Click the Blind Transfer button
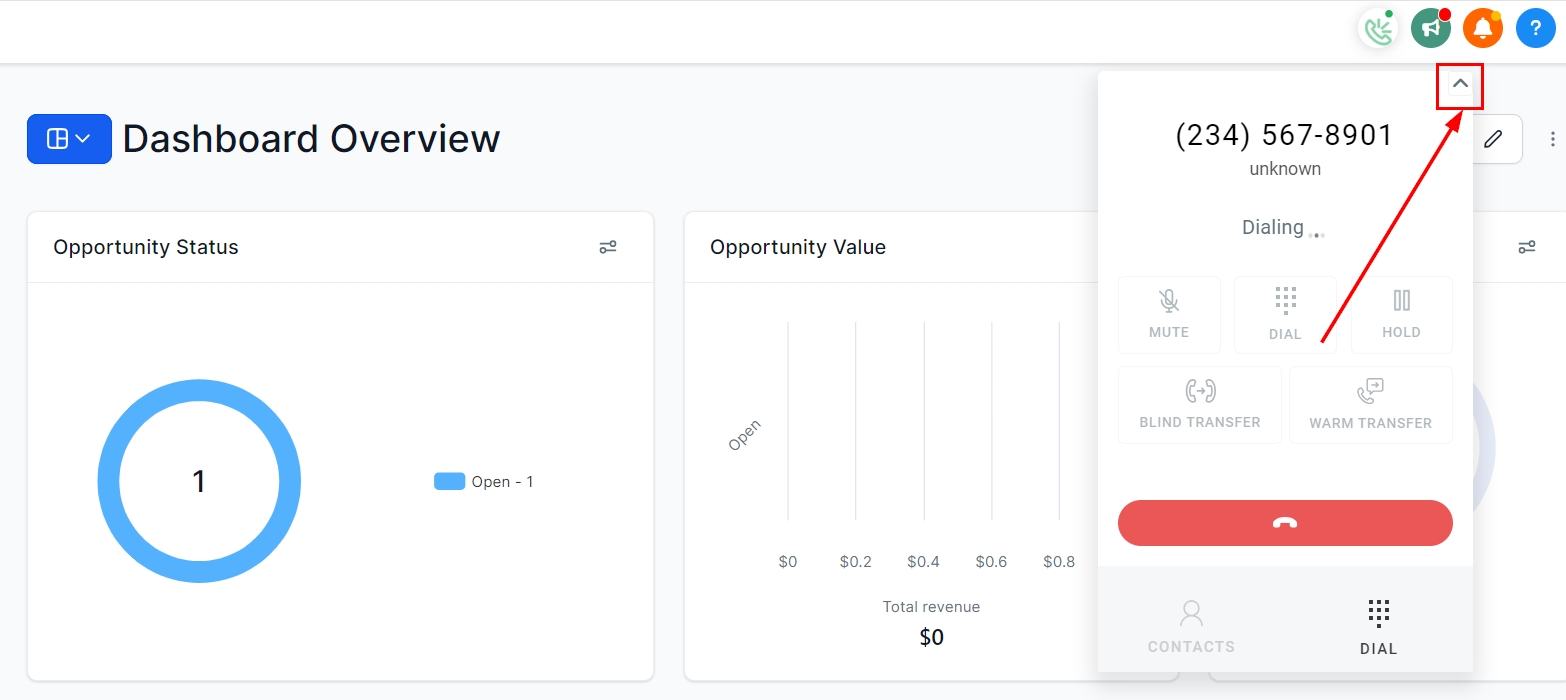 [x=1200, y=404]
